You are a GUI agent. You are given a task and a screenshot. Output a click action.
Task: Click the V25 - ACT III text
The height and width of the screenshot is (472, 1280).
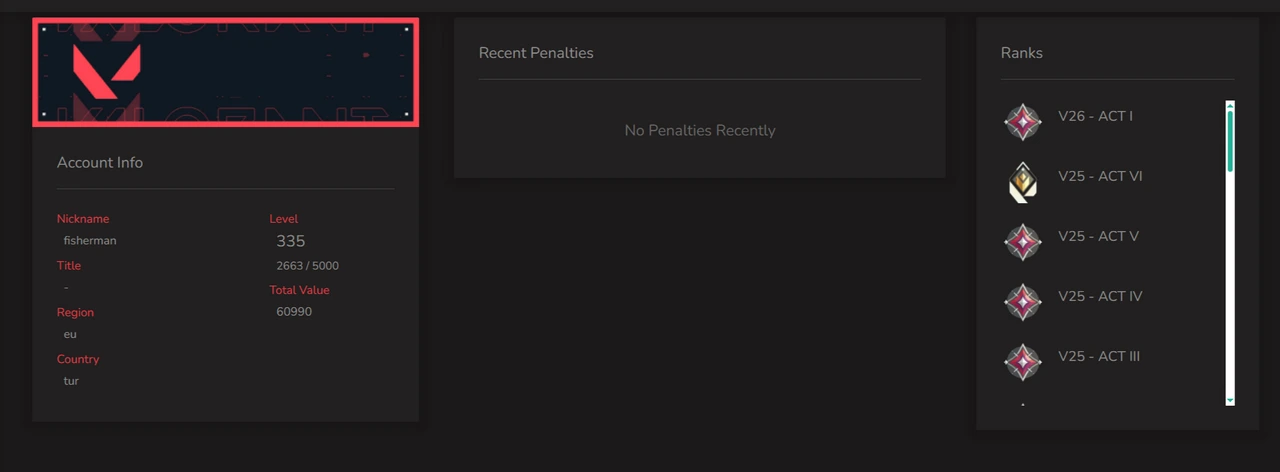(1099, 356)
